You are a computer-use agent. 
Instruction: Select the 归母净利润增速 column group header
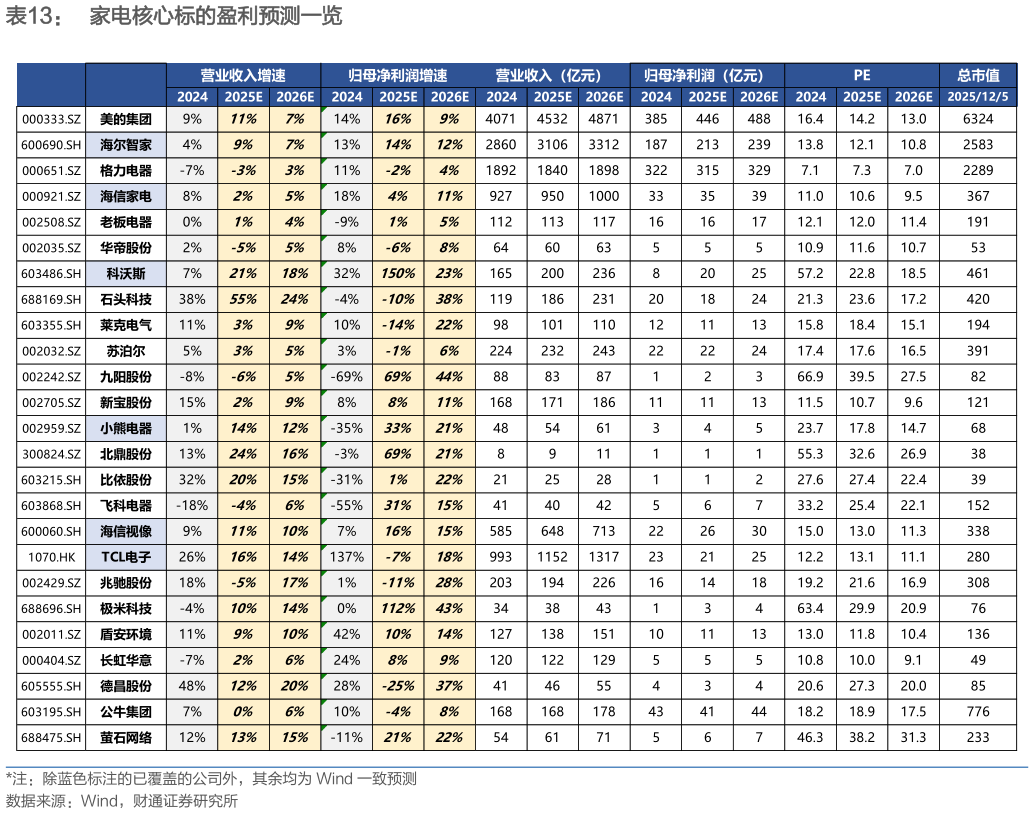[397, 75]
